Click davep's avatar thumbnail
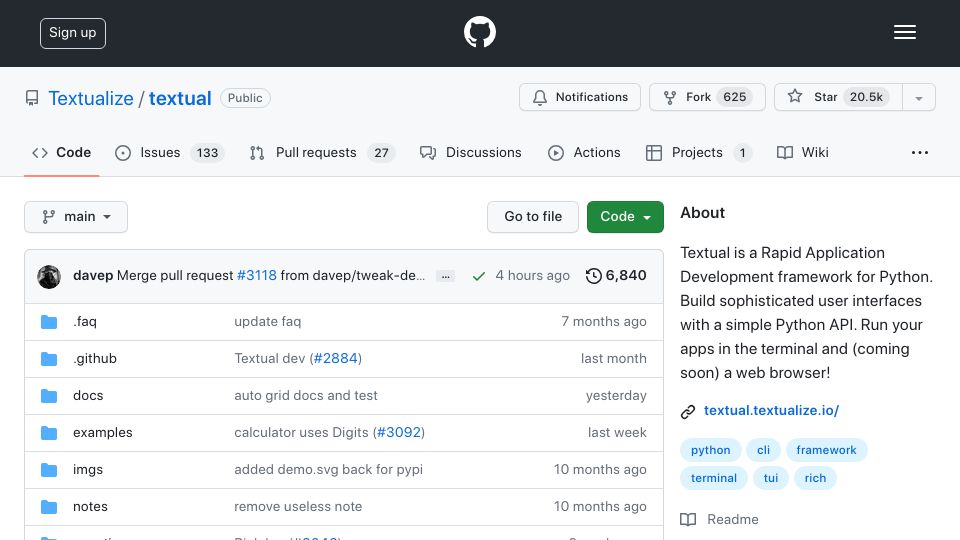The height and width of the screenshot is (540, 960). (49, 277)
